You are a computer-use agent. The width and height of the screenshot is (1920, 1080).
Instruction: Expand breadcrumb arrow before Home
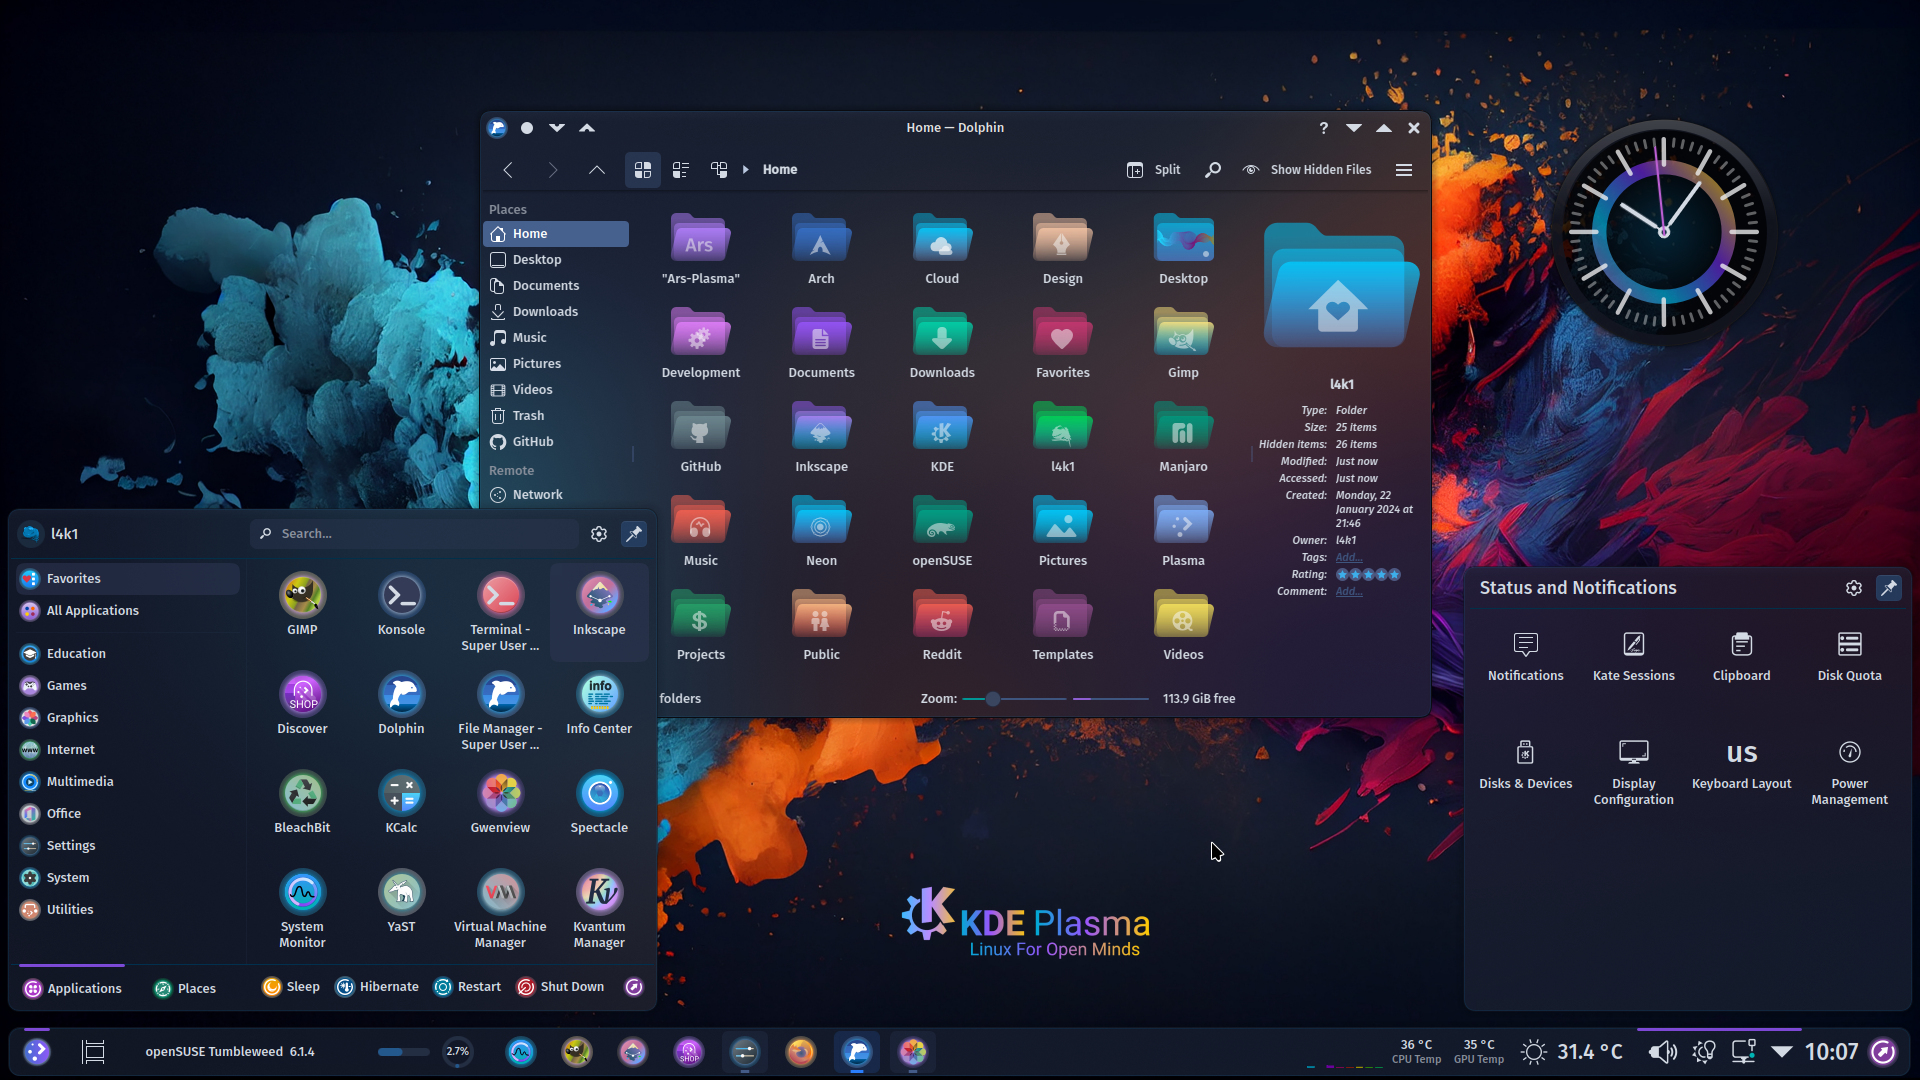click(745, 170)
